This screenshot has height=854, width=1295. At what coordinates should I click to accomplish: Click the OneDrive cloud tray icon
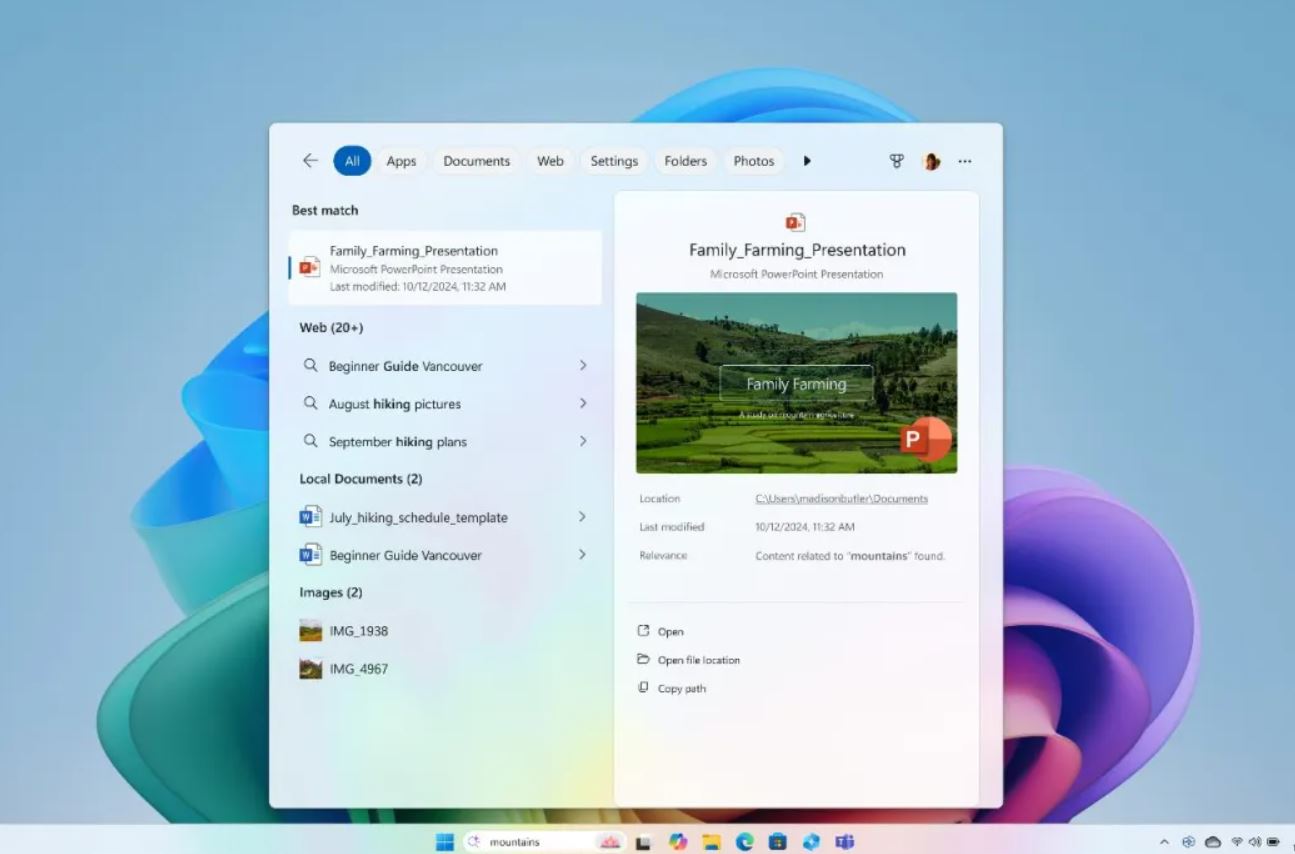click(1213, 842)
